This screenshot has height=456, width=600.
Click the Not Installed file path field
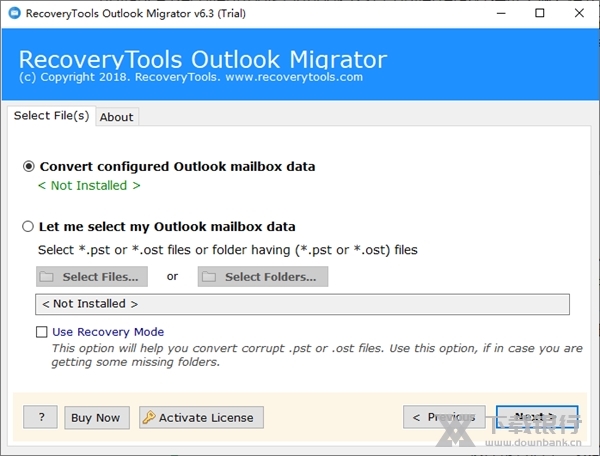tap(301, 304)
